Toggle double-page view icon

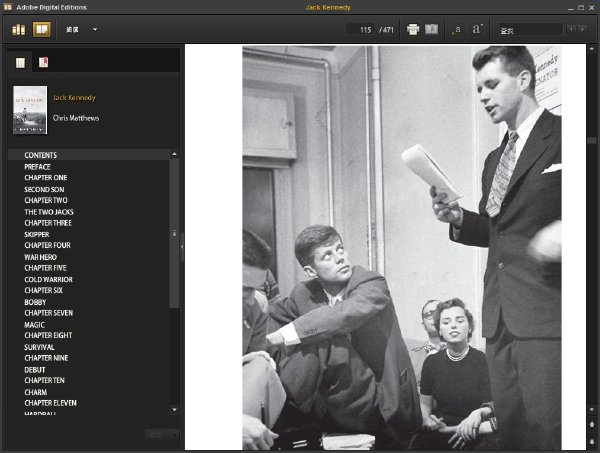(431, 29)
